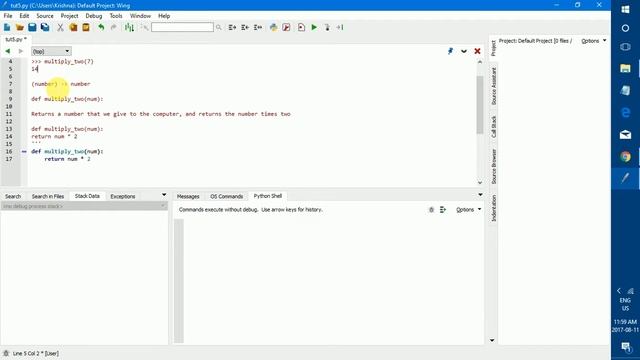Viewport: 640px width, 360px height.
Task: Open File Explorer from the taskbar
Action: [x=625, y=68]
